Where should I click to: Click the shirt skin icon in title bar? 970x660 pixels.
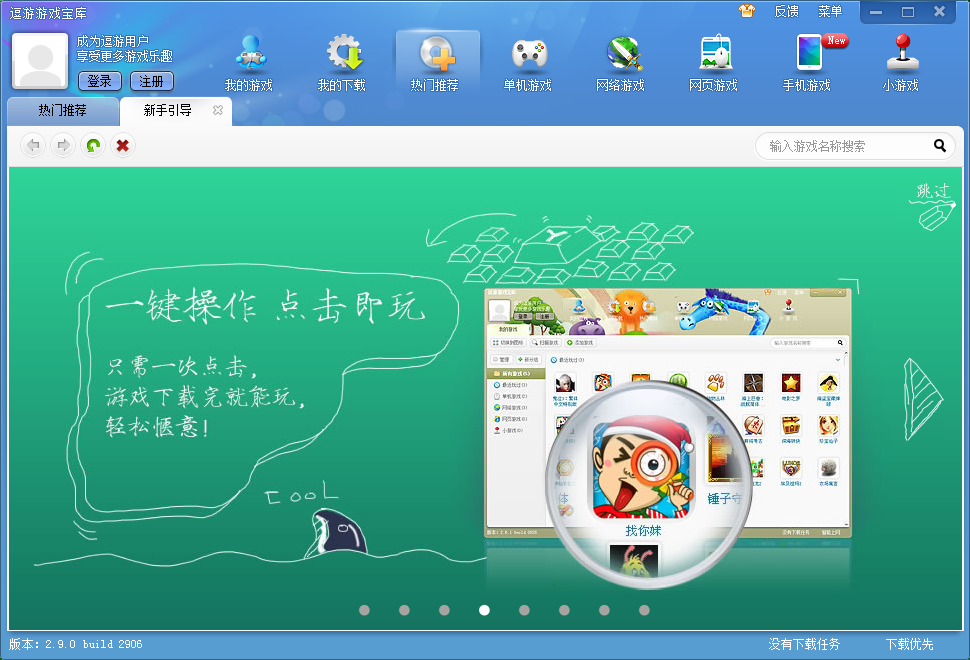click(x=747, y=11)
